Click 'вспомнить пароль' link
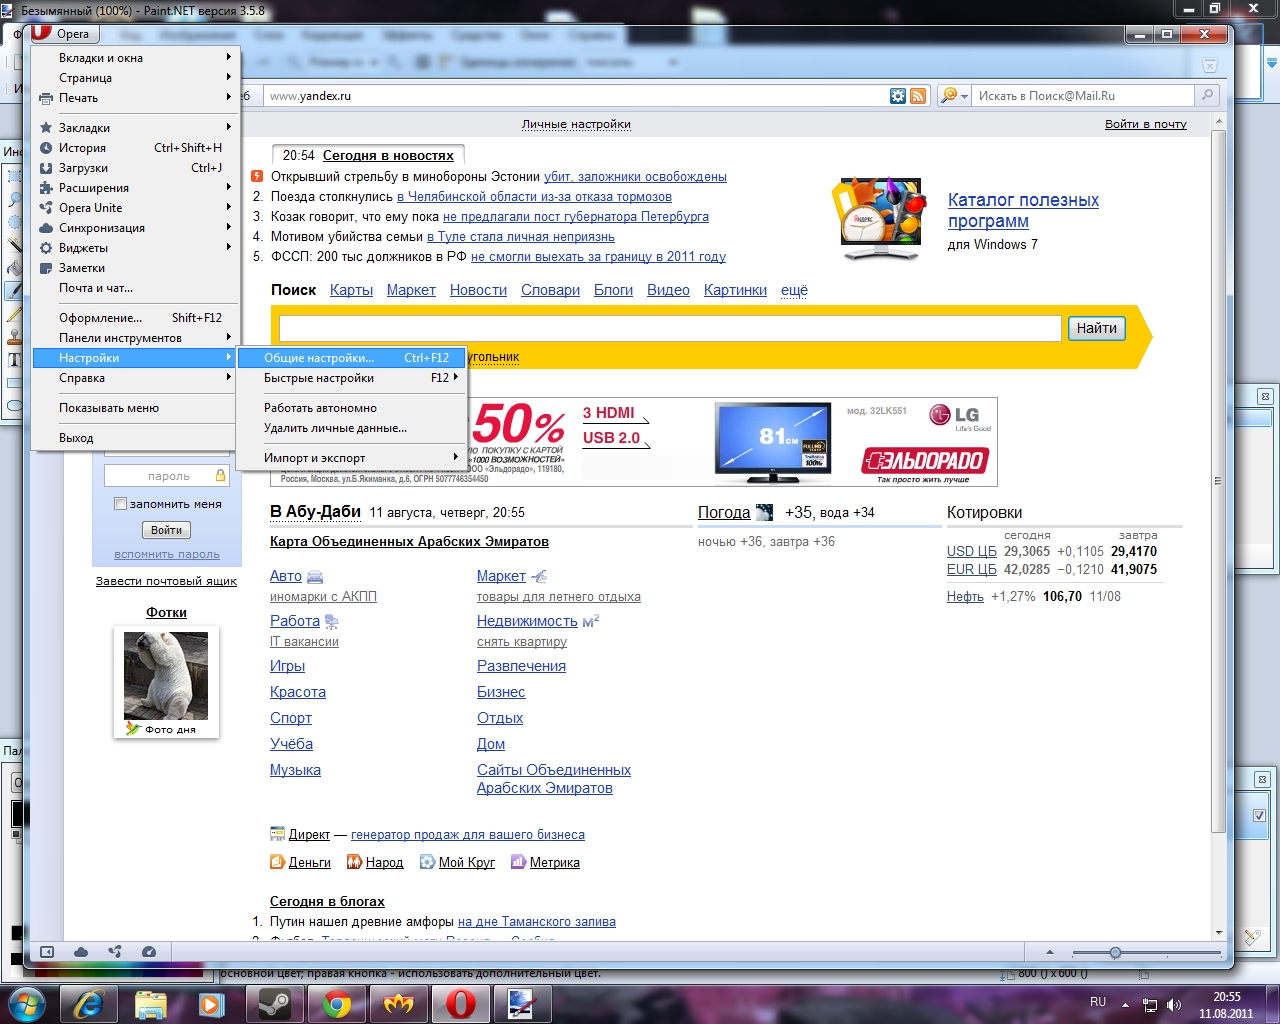The height and width of the screenshot is (1024, 1280). pyautogui.click(x=167, y=554)
